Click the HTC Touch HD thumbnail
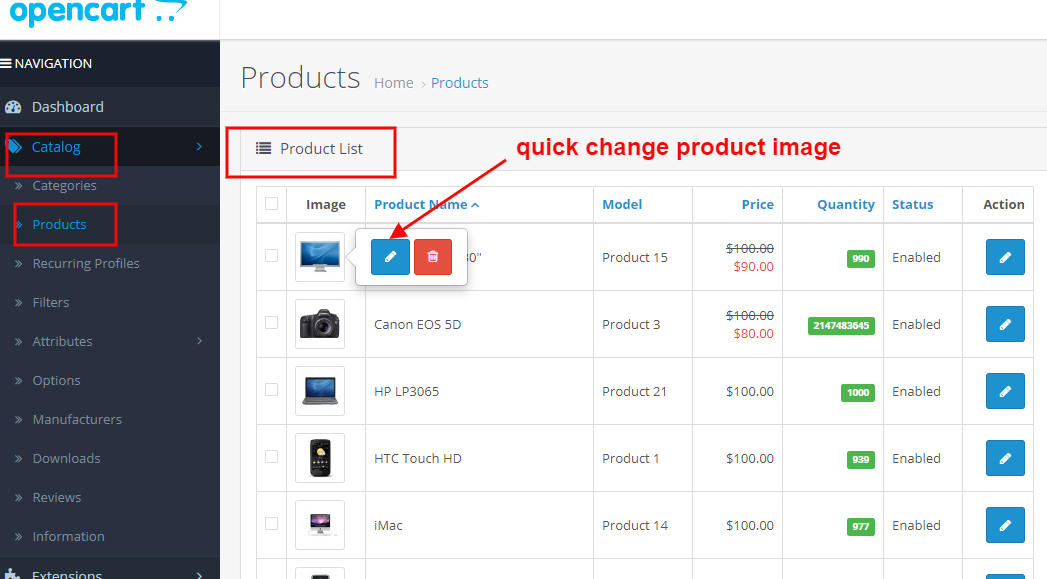1047x579 pixels. click(320, 458)
